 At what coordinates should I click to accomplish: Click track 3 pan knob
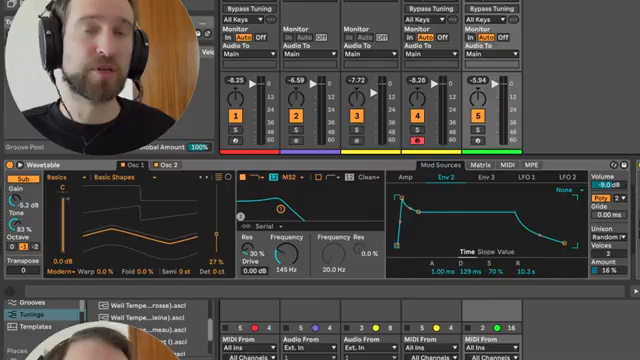(x=356, y=98)
